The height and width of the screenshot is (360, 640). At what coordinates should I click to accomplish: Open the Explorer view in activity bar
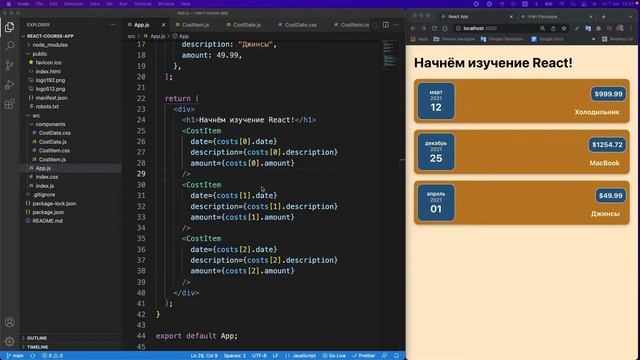coord(9,27)
